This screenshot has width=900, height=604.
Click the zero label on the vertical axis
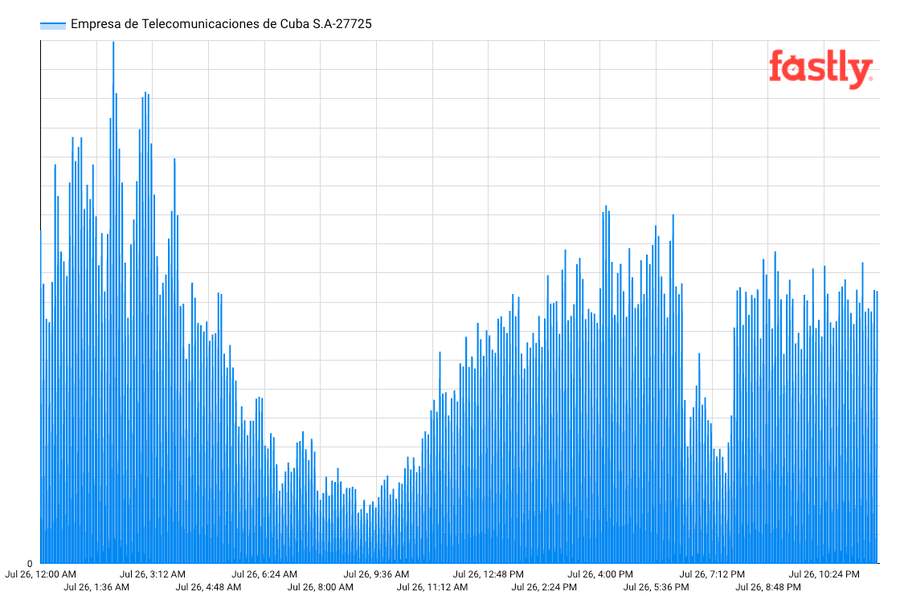(x=30, y=564)
